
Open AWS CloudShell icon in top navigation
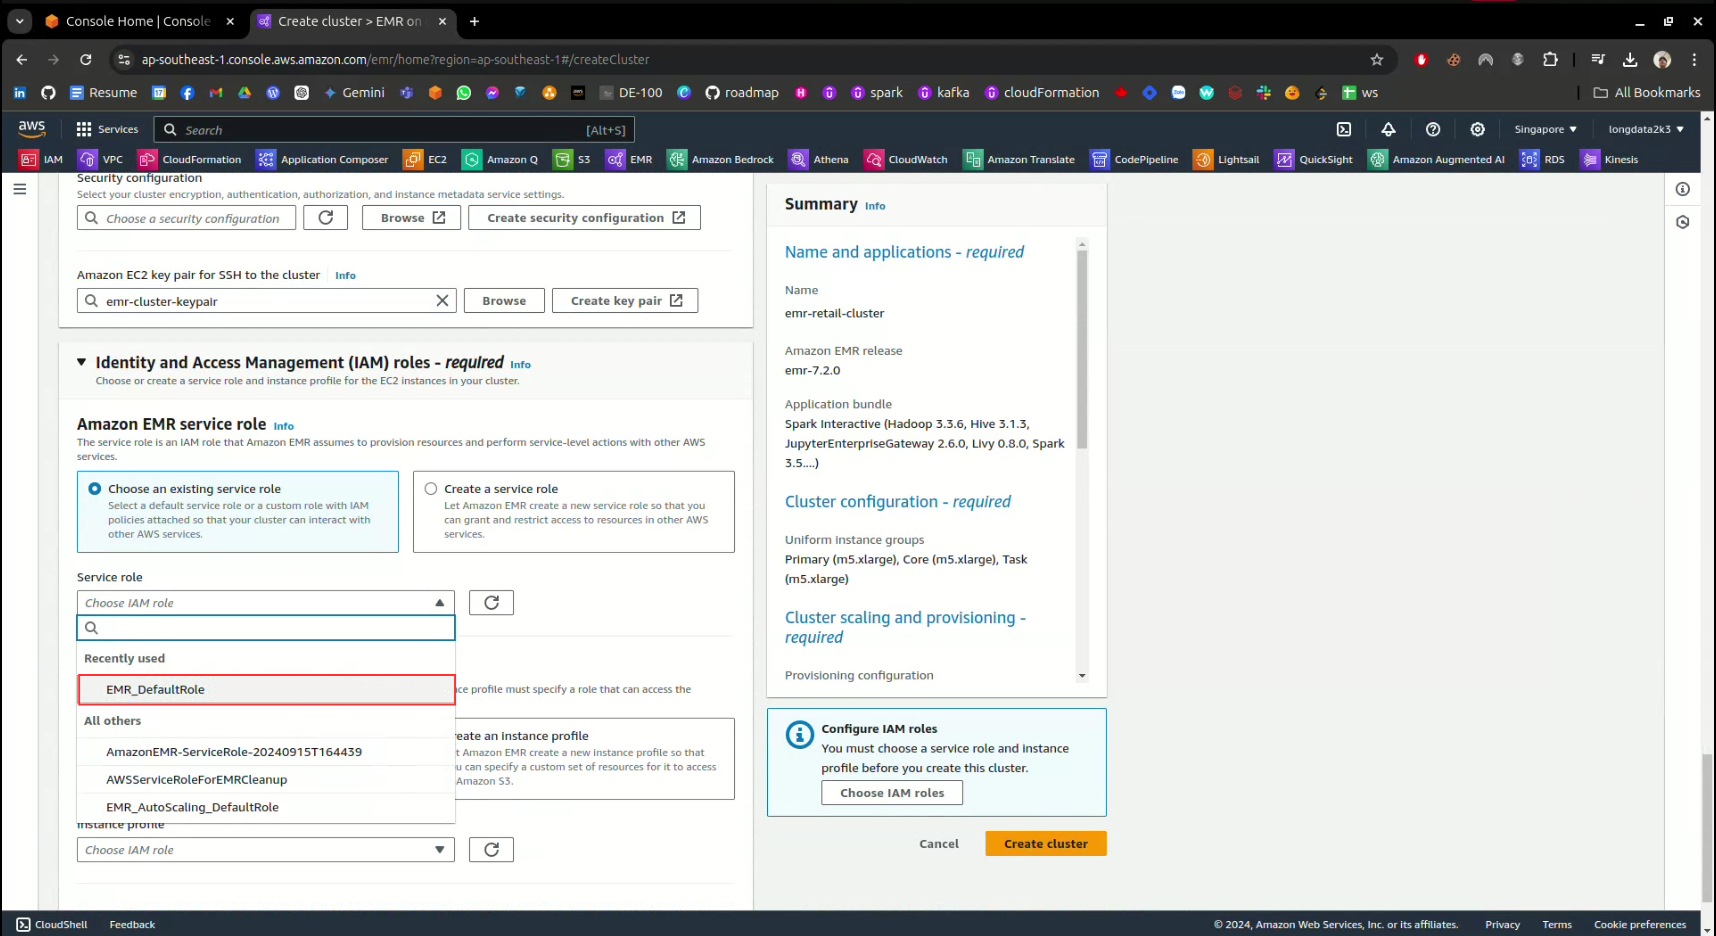1344,129
